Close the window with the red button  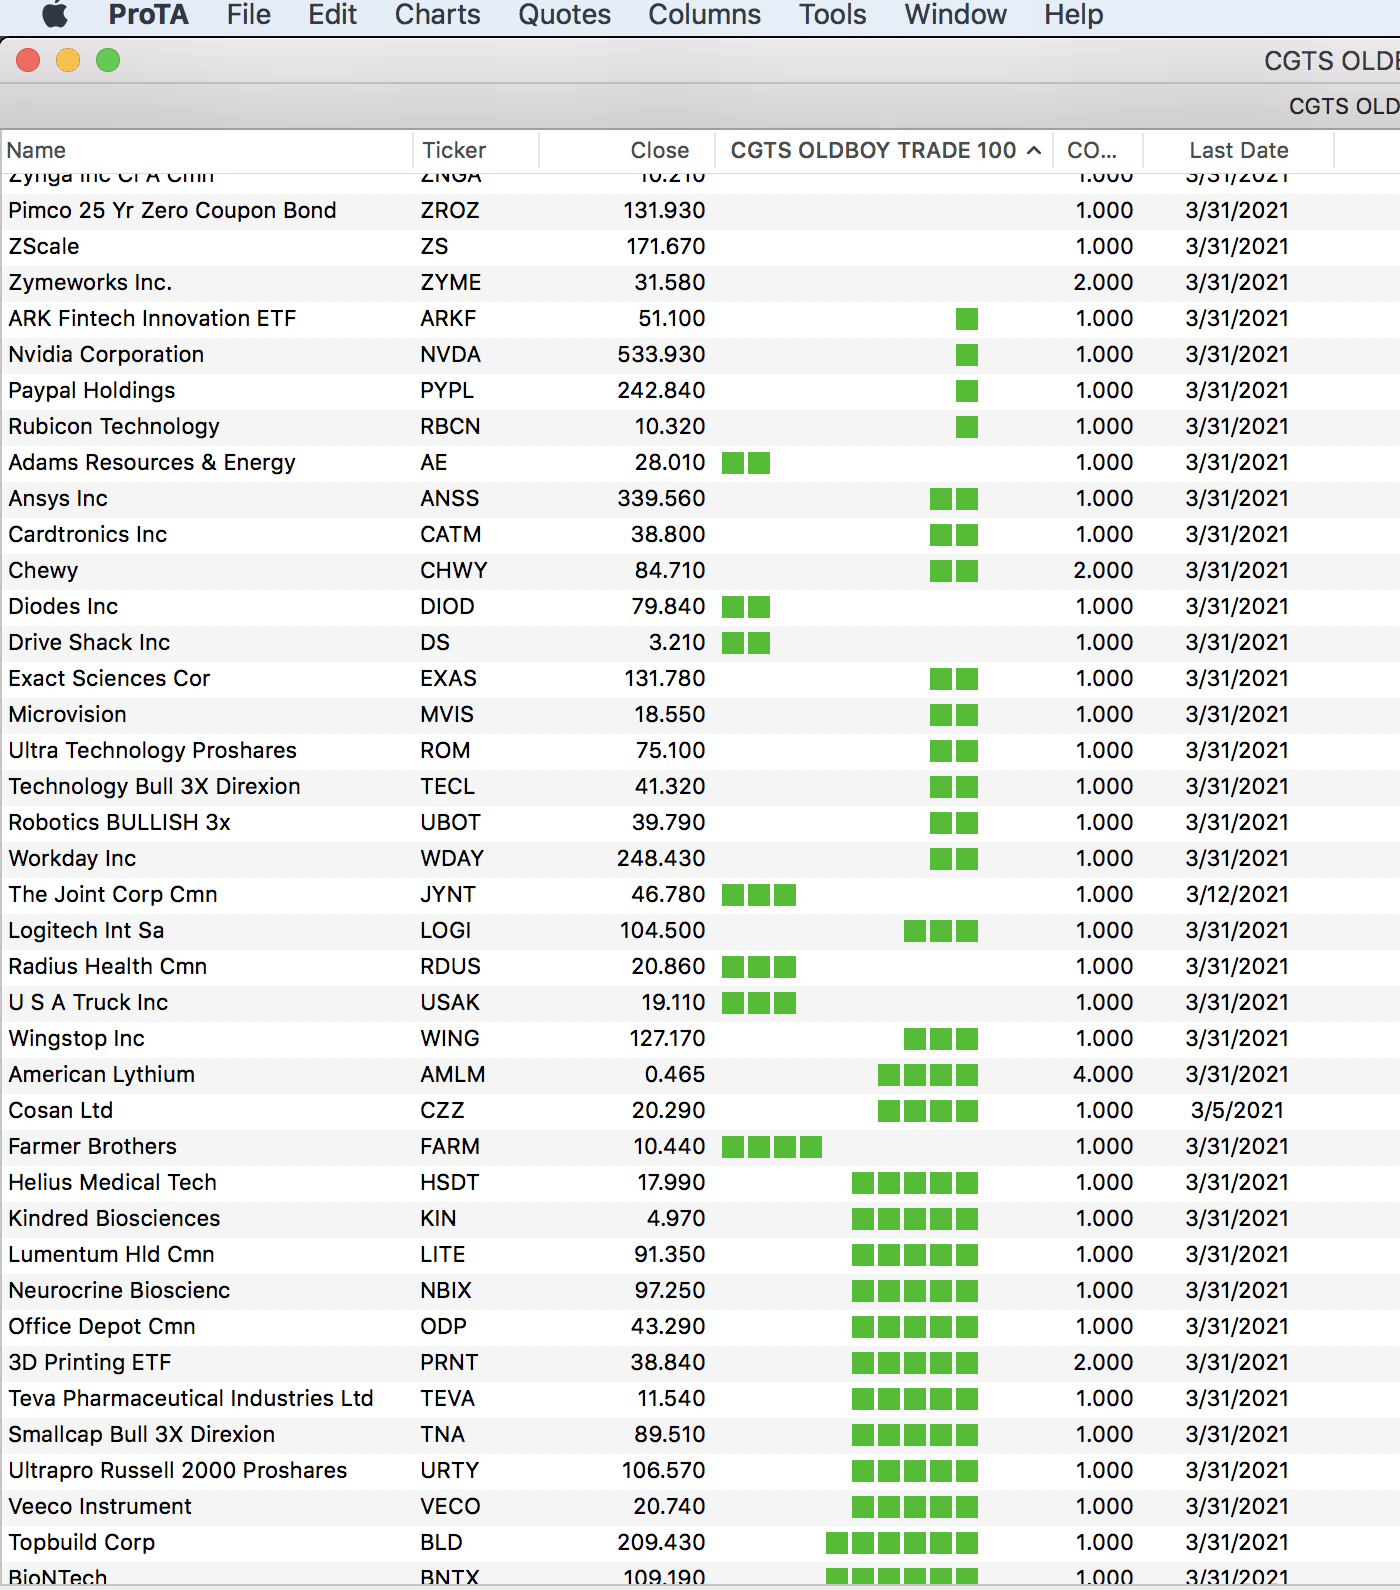tap(28, 61)
